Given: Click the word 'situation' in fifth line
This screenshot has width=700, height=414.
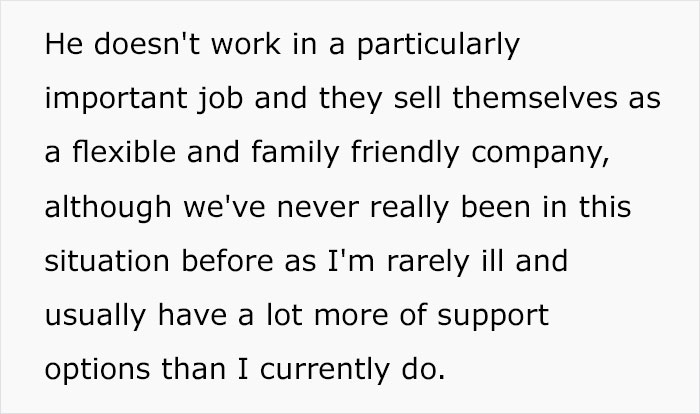Looking at the screenshot, I should (x=107, y=261).
